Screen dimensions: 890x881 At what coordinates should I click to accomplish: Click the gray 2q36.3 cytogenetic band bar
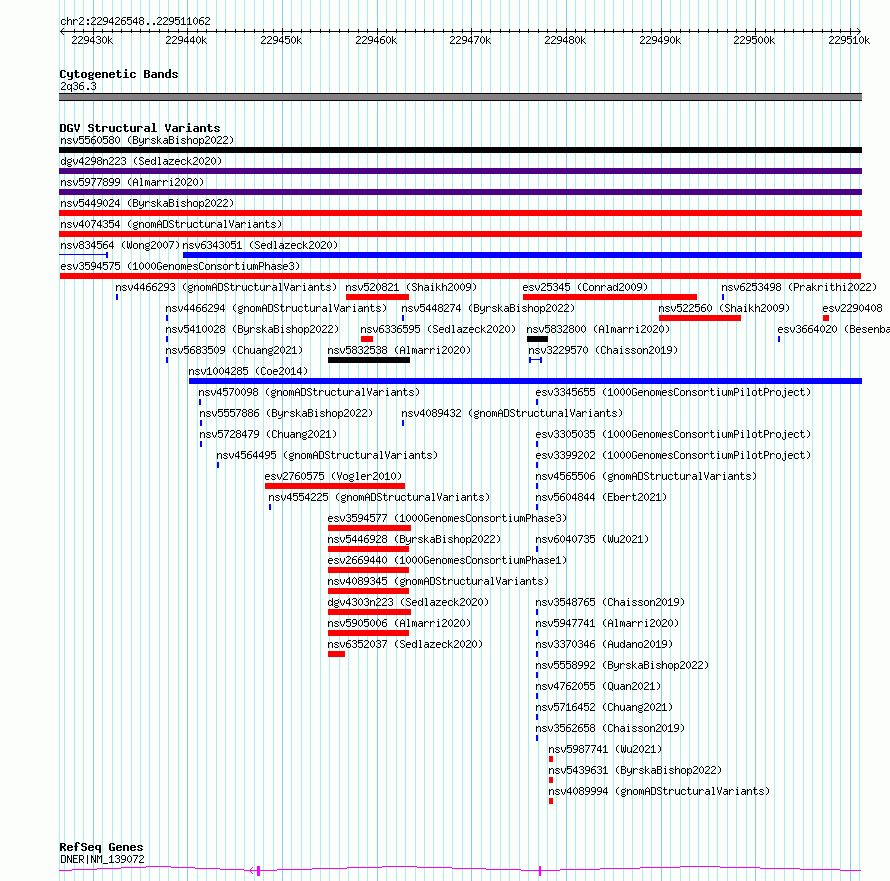(x=460, y=97)
